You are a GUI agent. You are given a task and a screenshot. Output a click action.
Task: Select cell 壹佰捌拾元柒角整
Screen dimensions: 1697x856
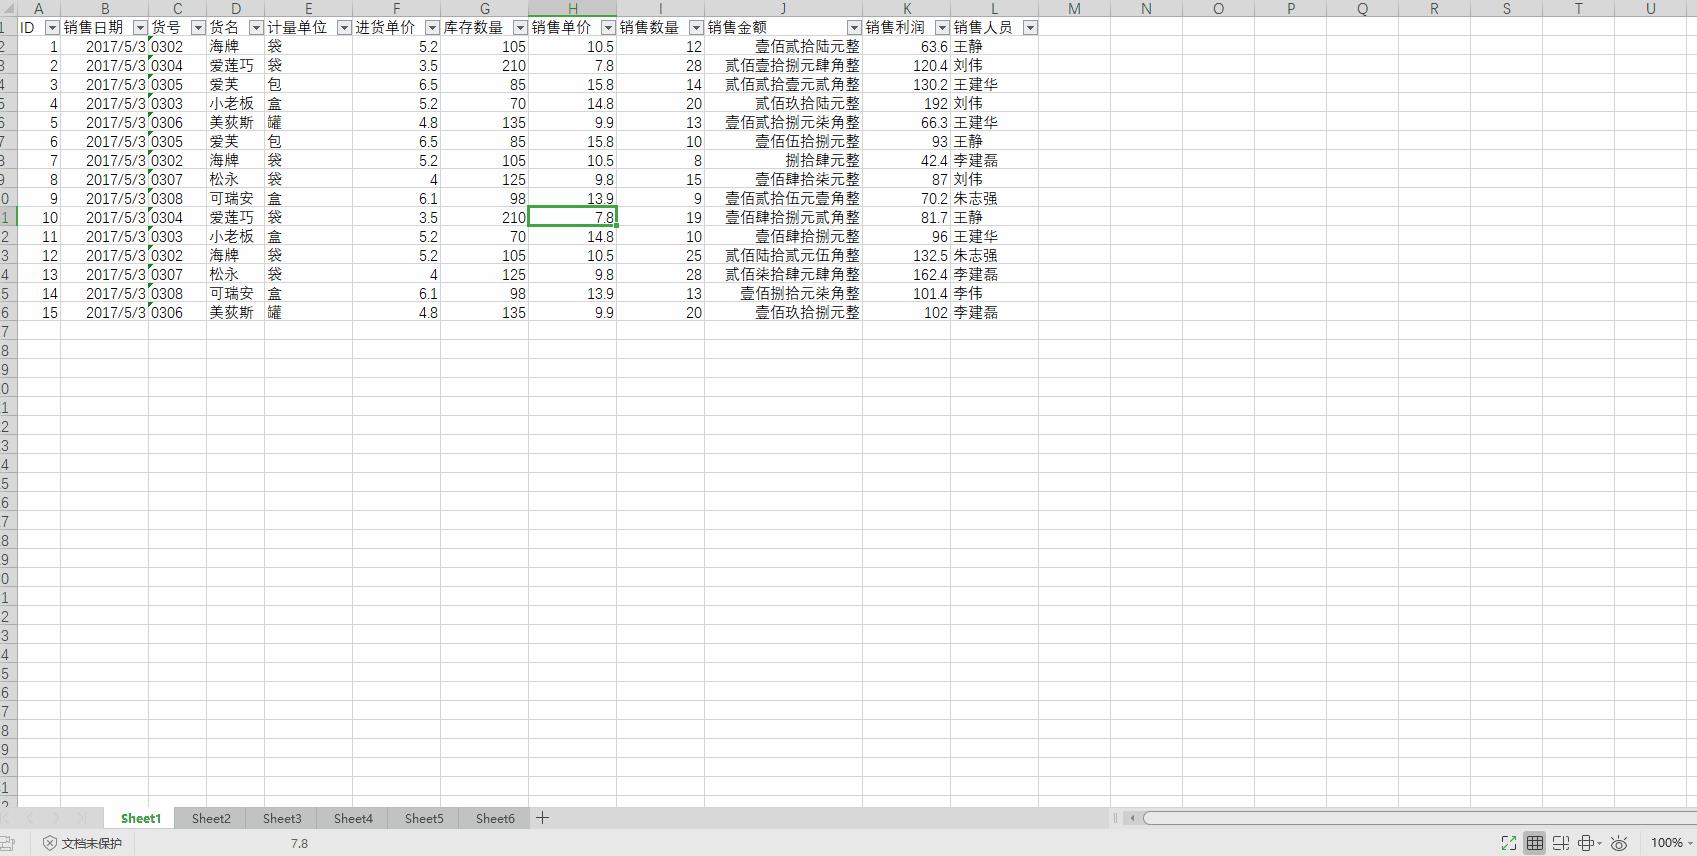click(783, 294)
